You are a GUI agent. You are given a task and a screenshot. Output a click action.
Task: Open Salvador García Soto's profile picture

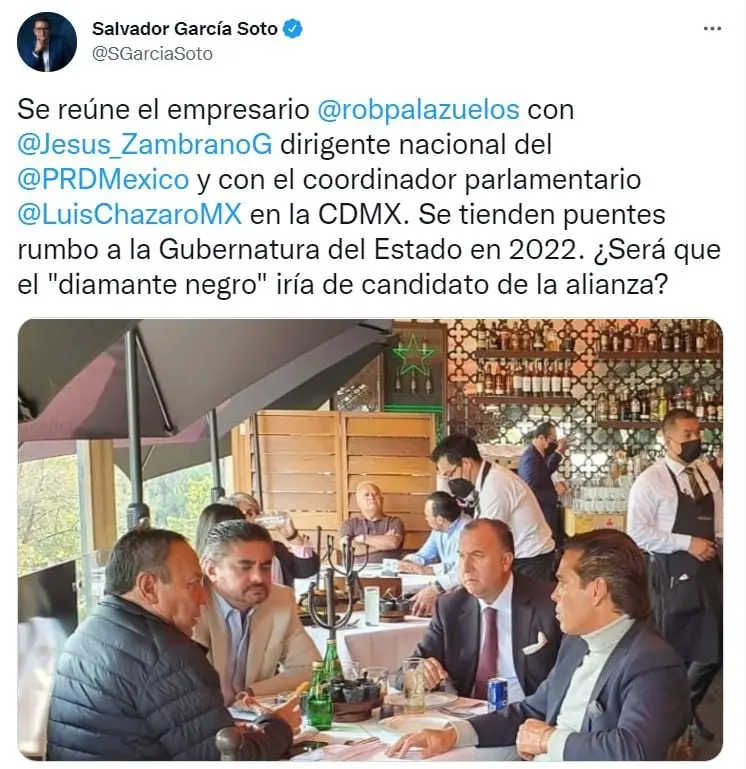[47, 42]
